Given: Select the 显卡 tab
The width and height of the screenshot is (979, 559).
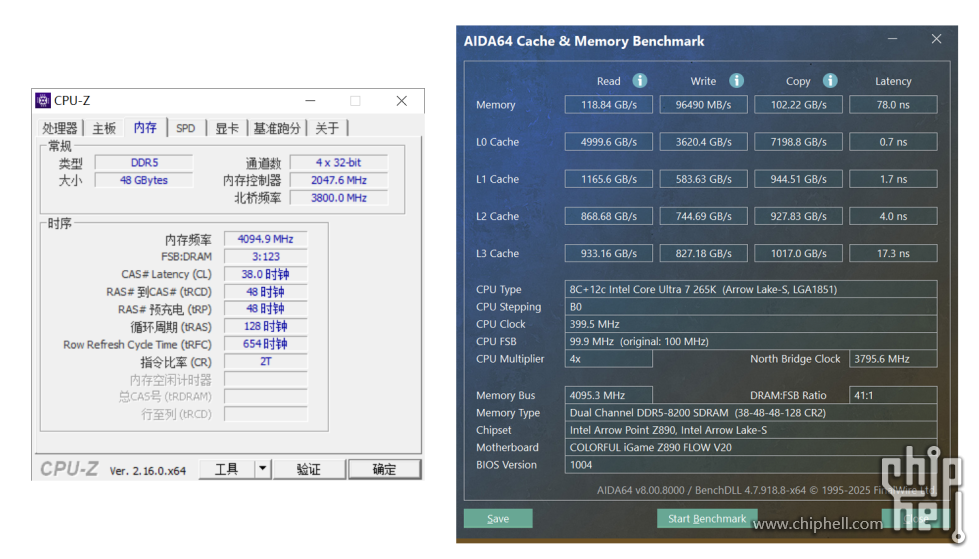Looking at the screenshot, I should tap(227, 128).
